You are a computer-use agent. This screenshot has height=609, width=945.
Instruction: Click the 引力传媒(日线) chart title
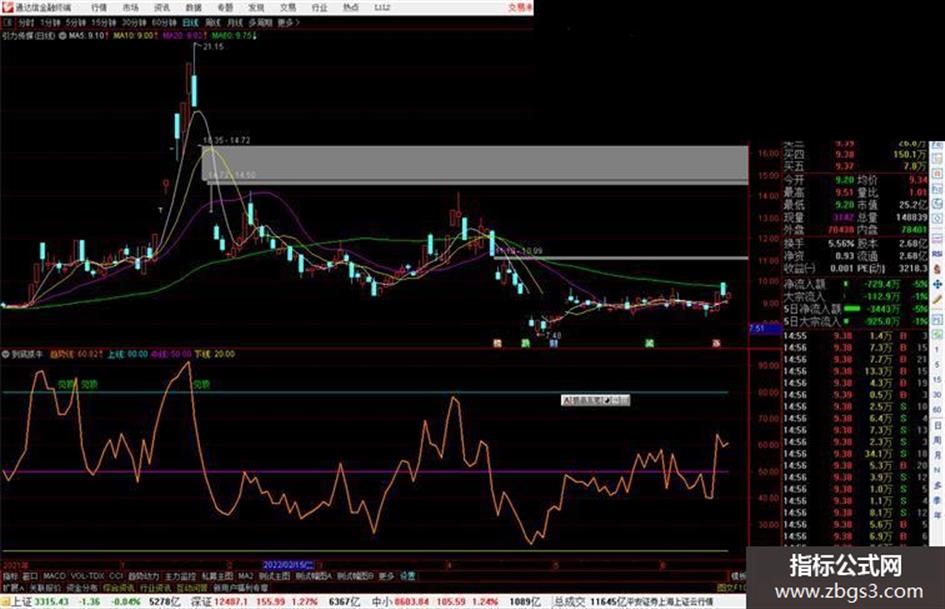tap(28, 36)
